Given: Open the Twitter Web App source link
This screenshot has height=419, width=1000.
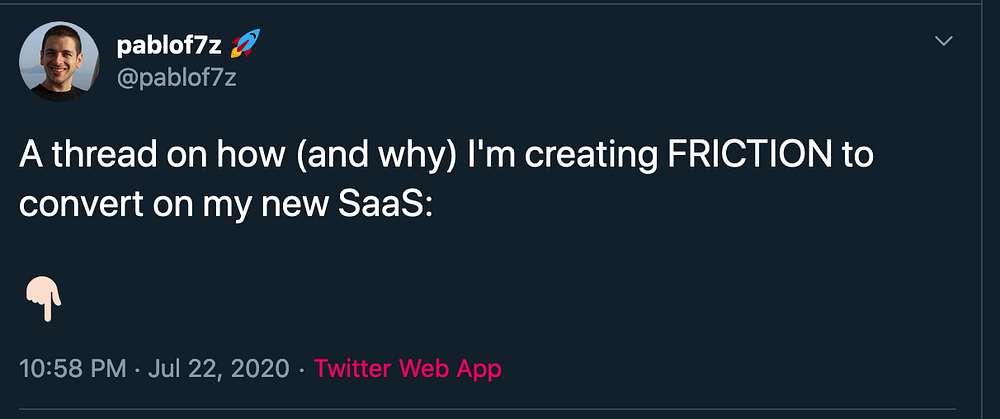Looking at the screenshot, I should [407, 368].
